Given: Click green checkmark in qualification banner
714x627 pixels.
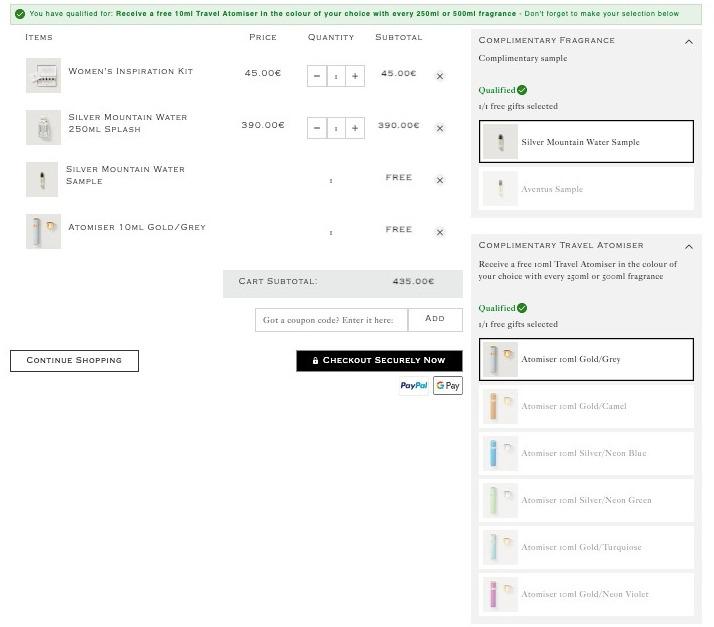Looking at the screenshot, I should coord(20,14).
